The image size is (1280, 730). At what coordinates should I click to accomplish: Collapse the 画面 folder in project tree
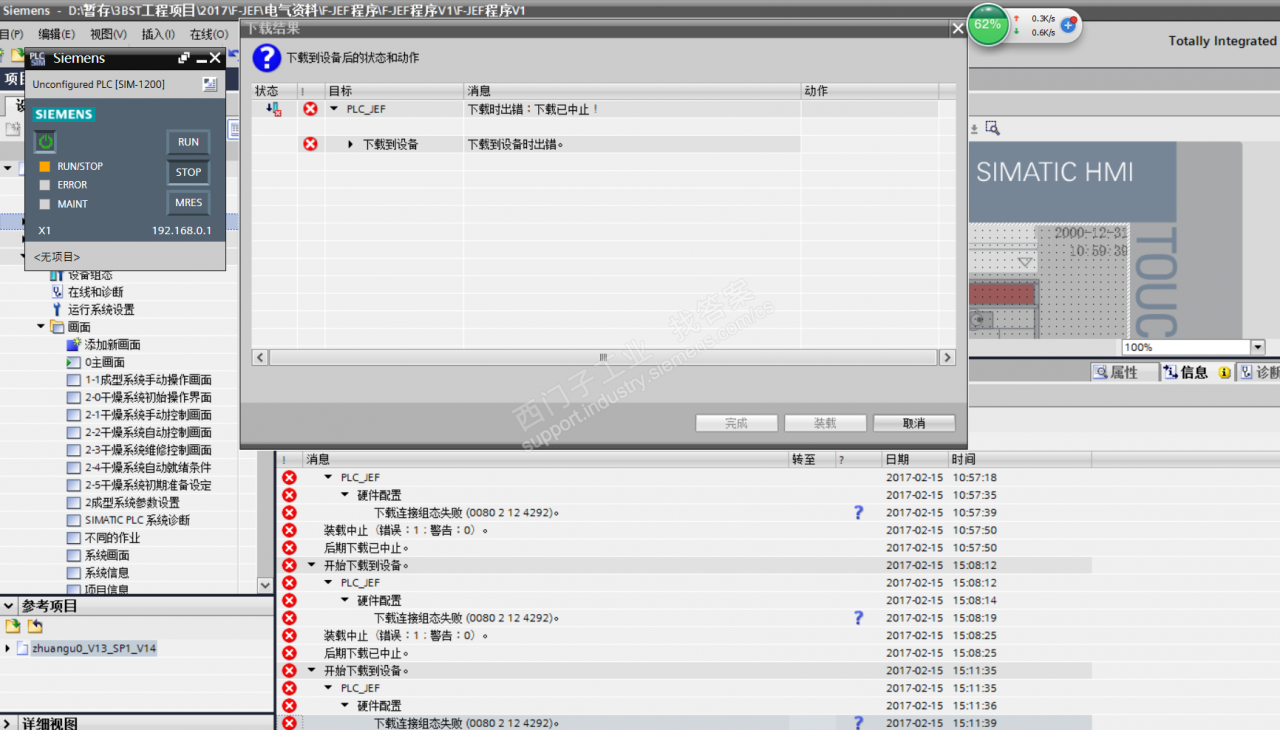point(41,327)
